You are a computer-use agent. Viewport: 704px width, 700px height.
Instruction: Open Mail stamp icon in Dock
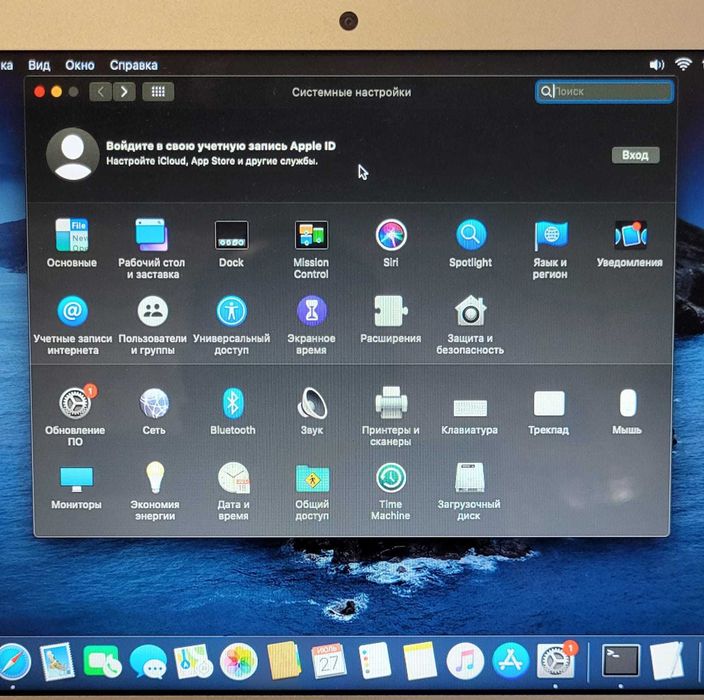pyautogui.click(x=57, y=661)
